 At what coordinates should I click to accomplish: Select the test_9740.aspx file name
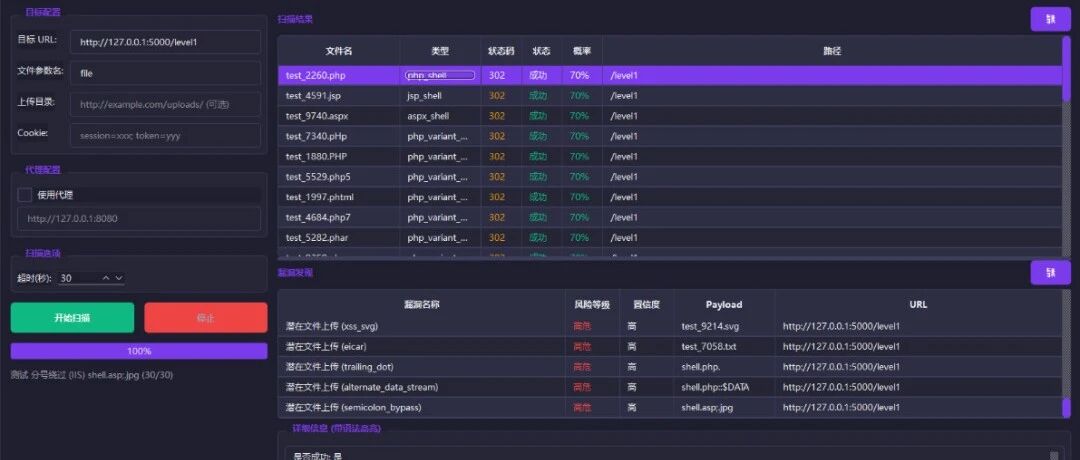[x=317, y=116]
